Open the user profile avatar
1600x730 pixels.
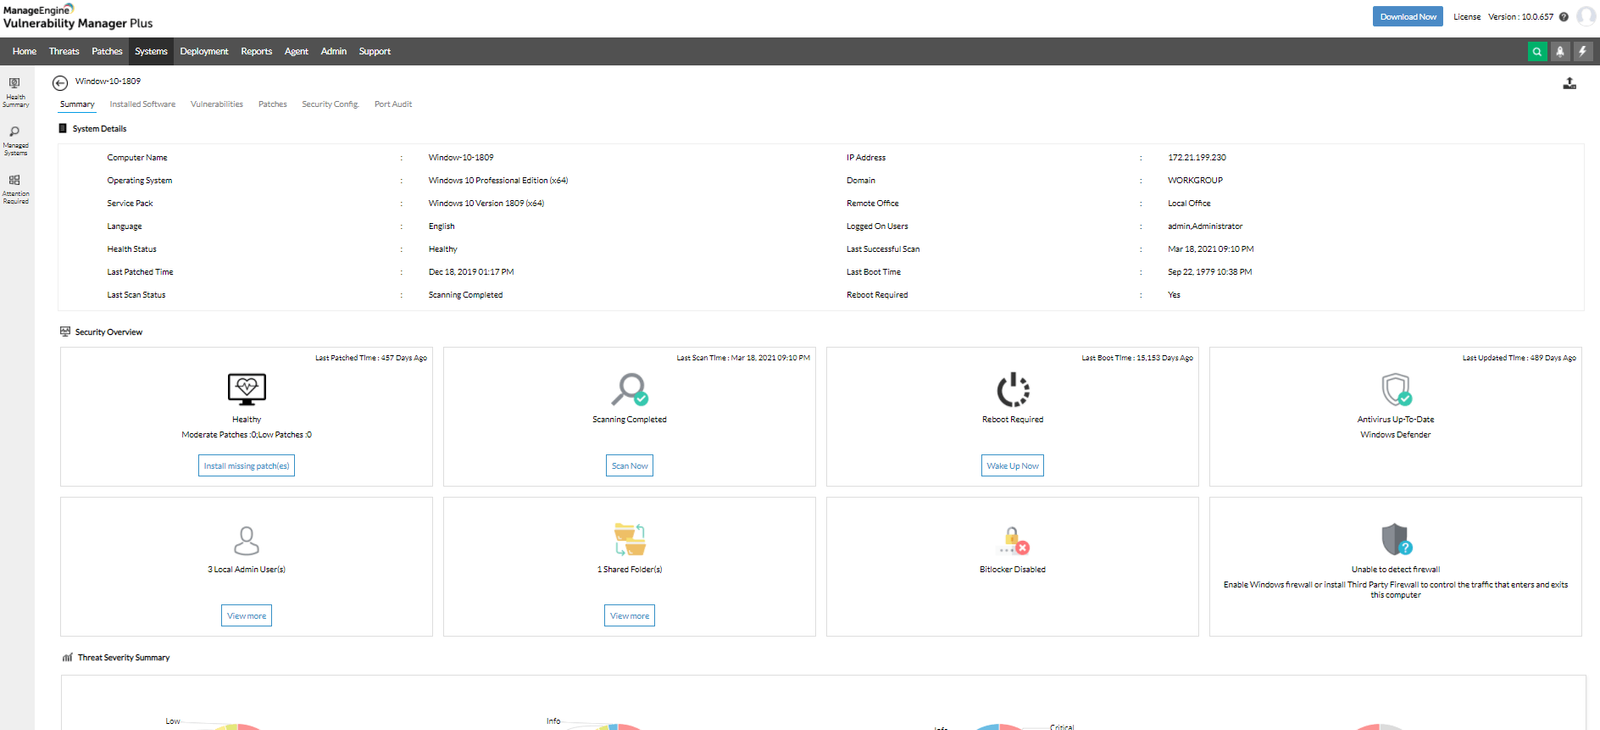pos(1586,16)
